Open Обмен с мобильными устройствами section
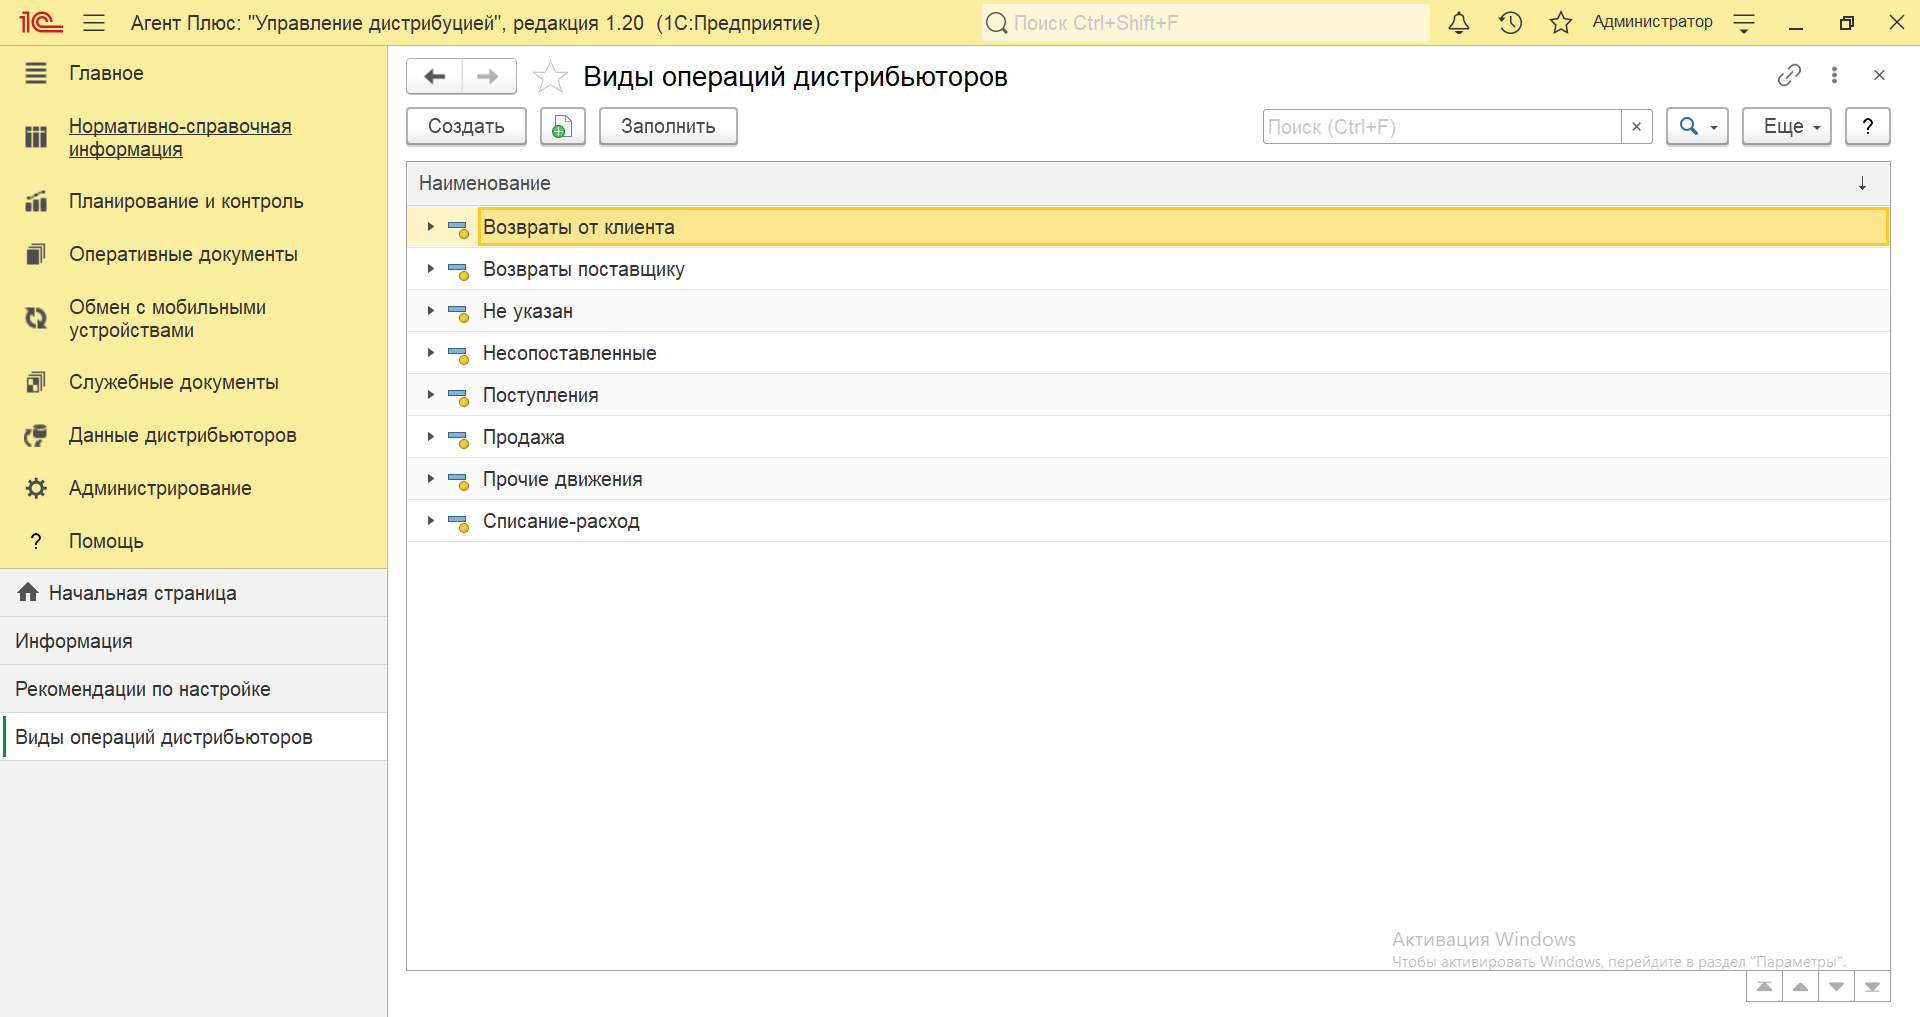 167,318
